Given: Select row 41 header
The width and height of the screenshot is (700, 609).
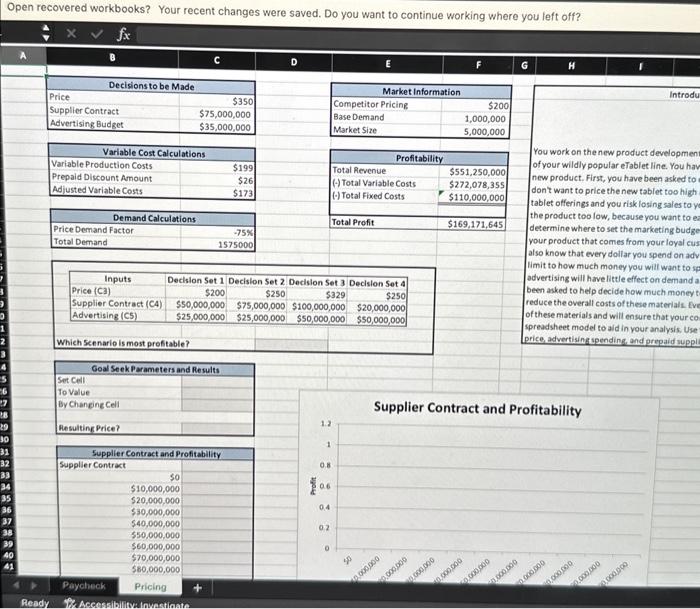Looking at the screenshot, I should point(8,567).
